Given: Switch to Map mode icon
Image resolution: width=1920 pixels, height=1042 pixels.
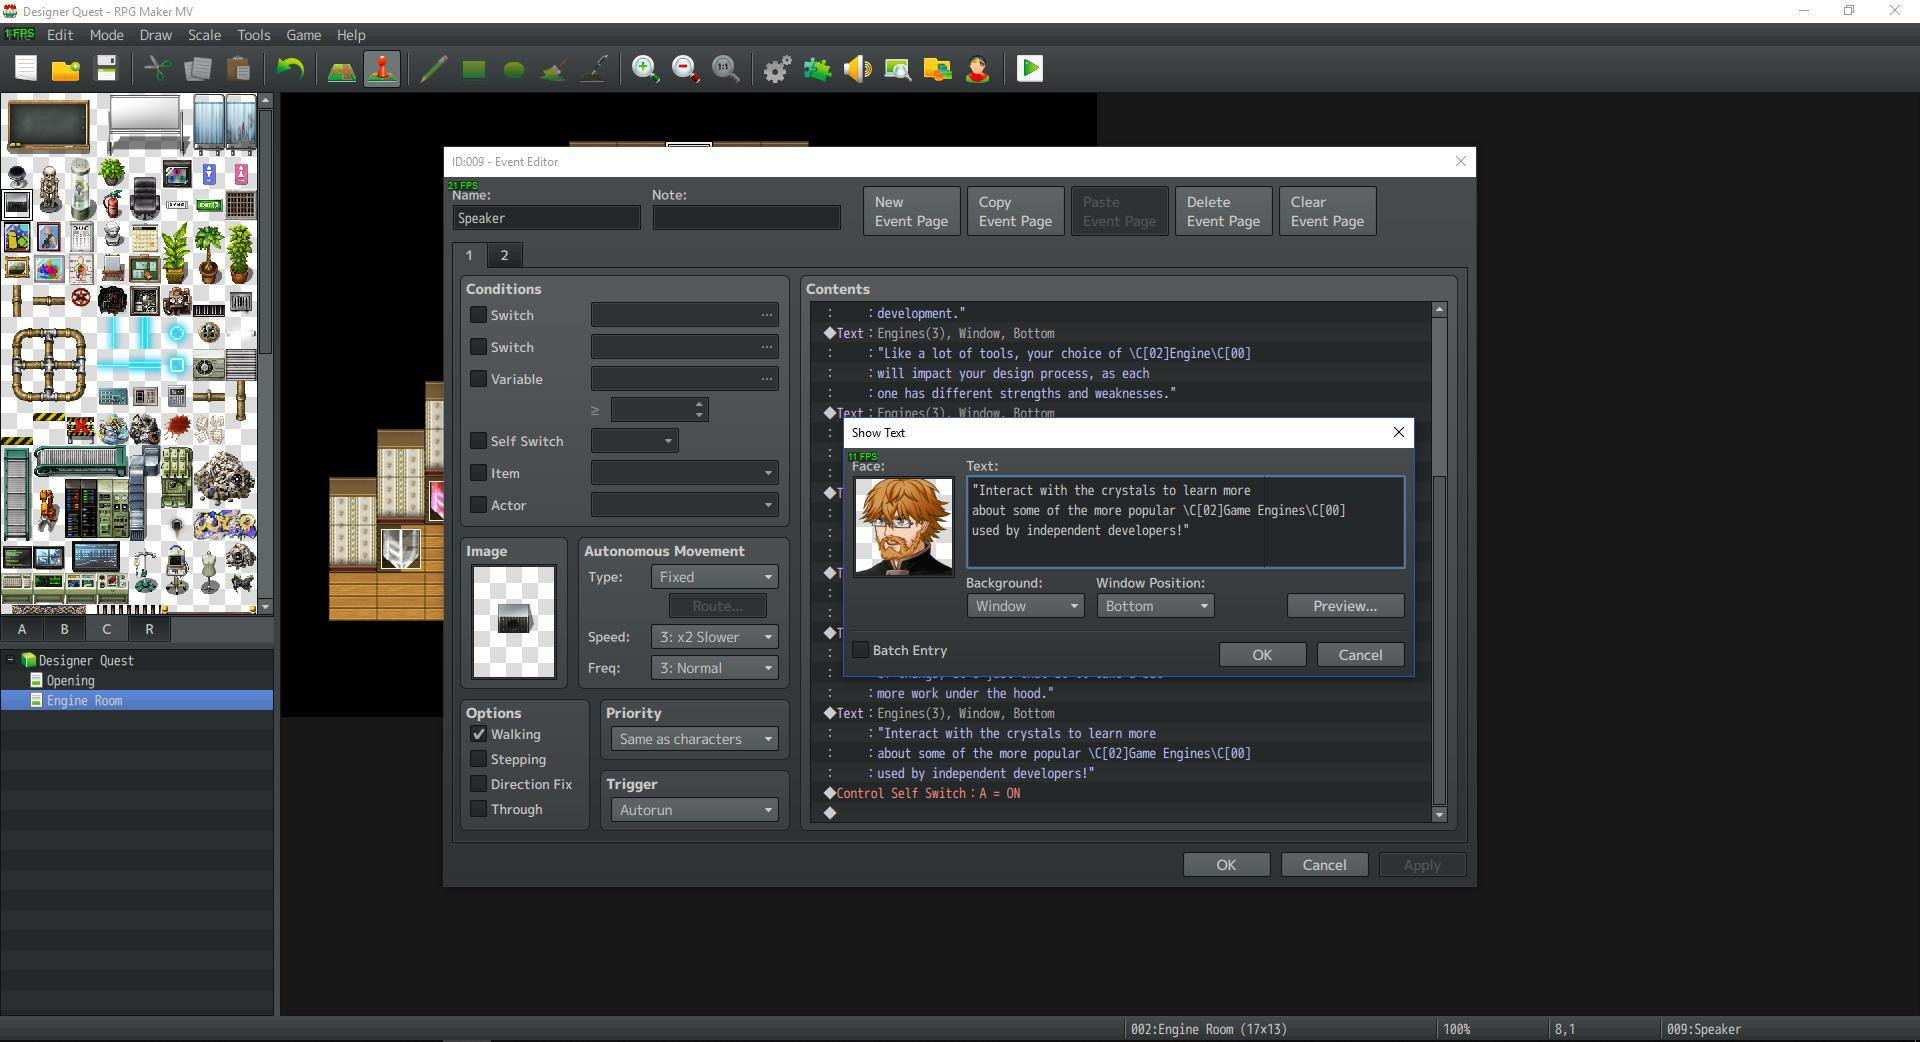Looking at the screenshot, I should 342,69.
